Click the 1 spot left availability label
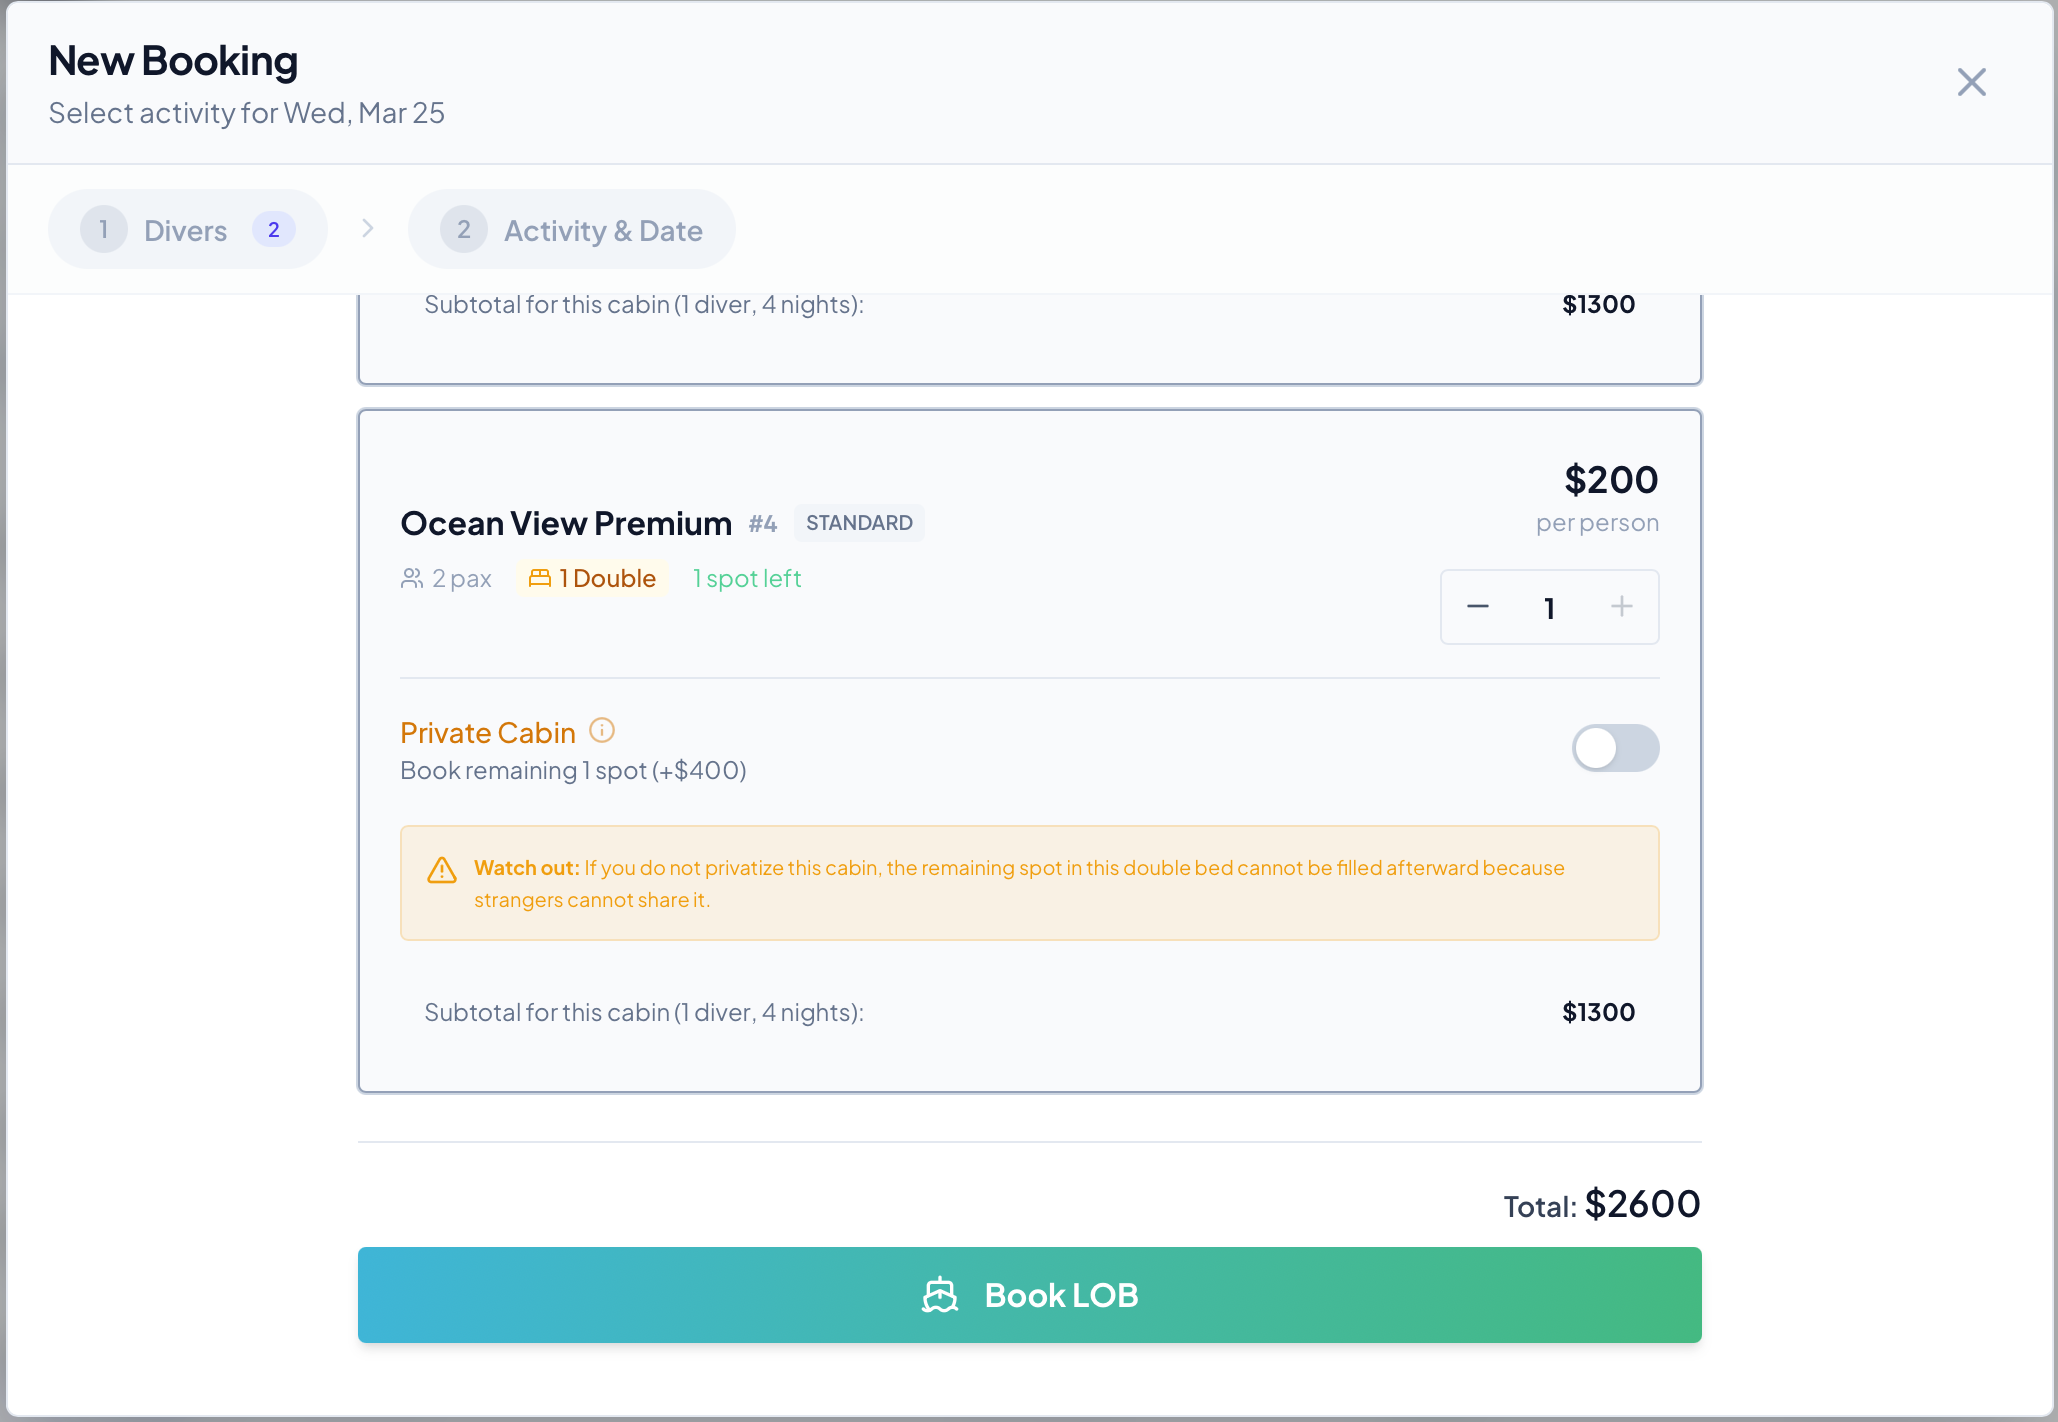 click(x=747, y=578)
